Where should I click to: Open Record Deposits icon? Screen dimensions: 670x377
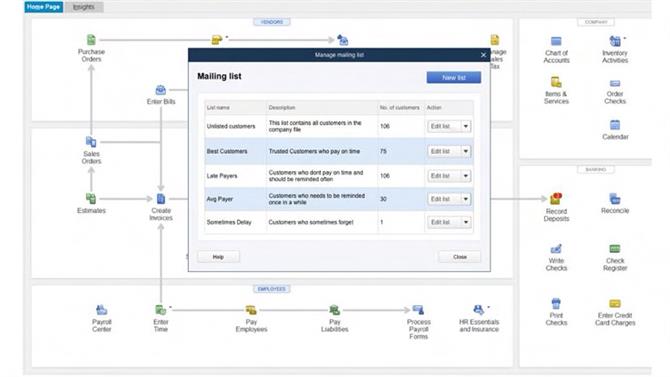pyautogui.click(x=556, y=199)
